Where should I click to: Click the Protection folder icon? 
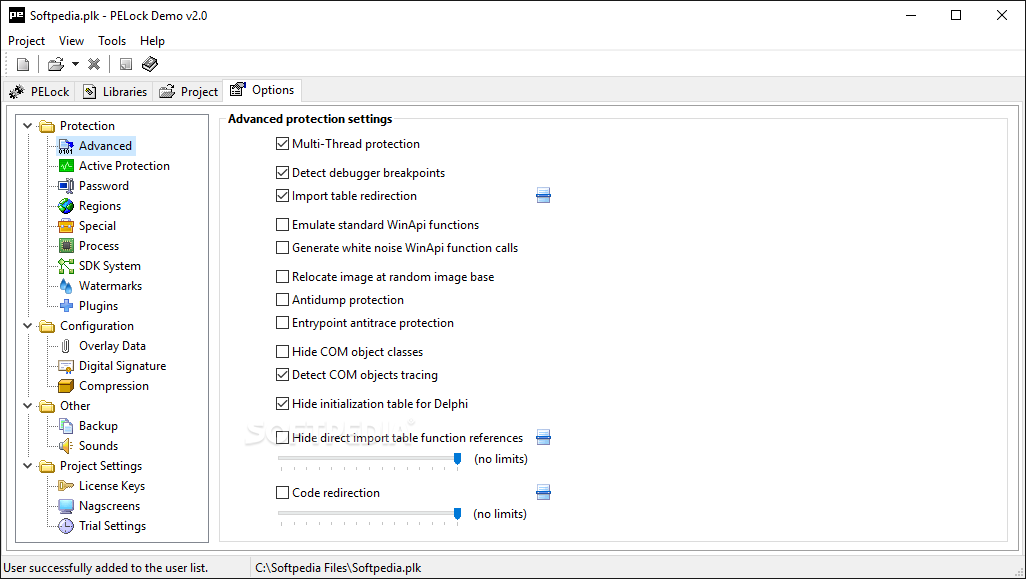coord(47,126)
